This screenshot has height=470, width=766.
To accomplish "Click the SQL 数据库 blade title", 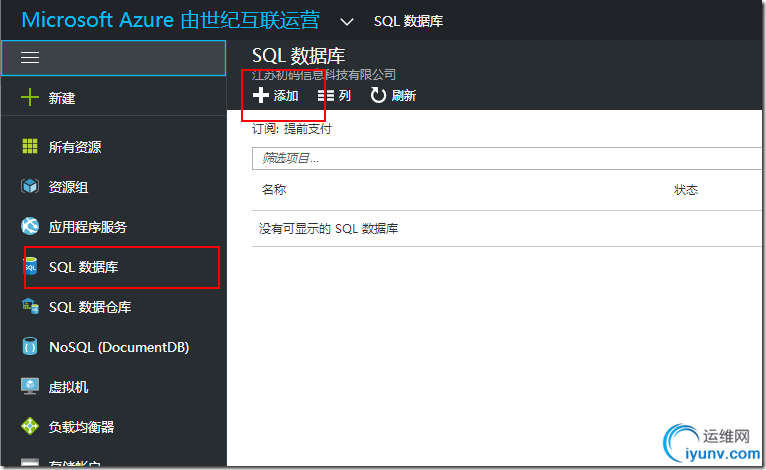I will point(298,56).
